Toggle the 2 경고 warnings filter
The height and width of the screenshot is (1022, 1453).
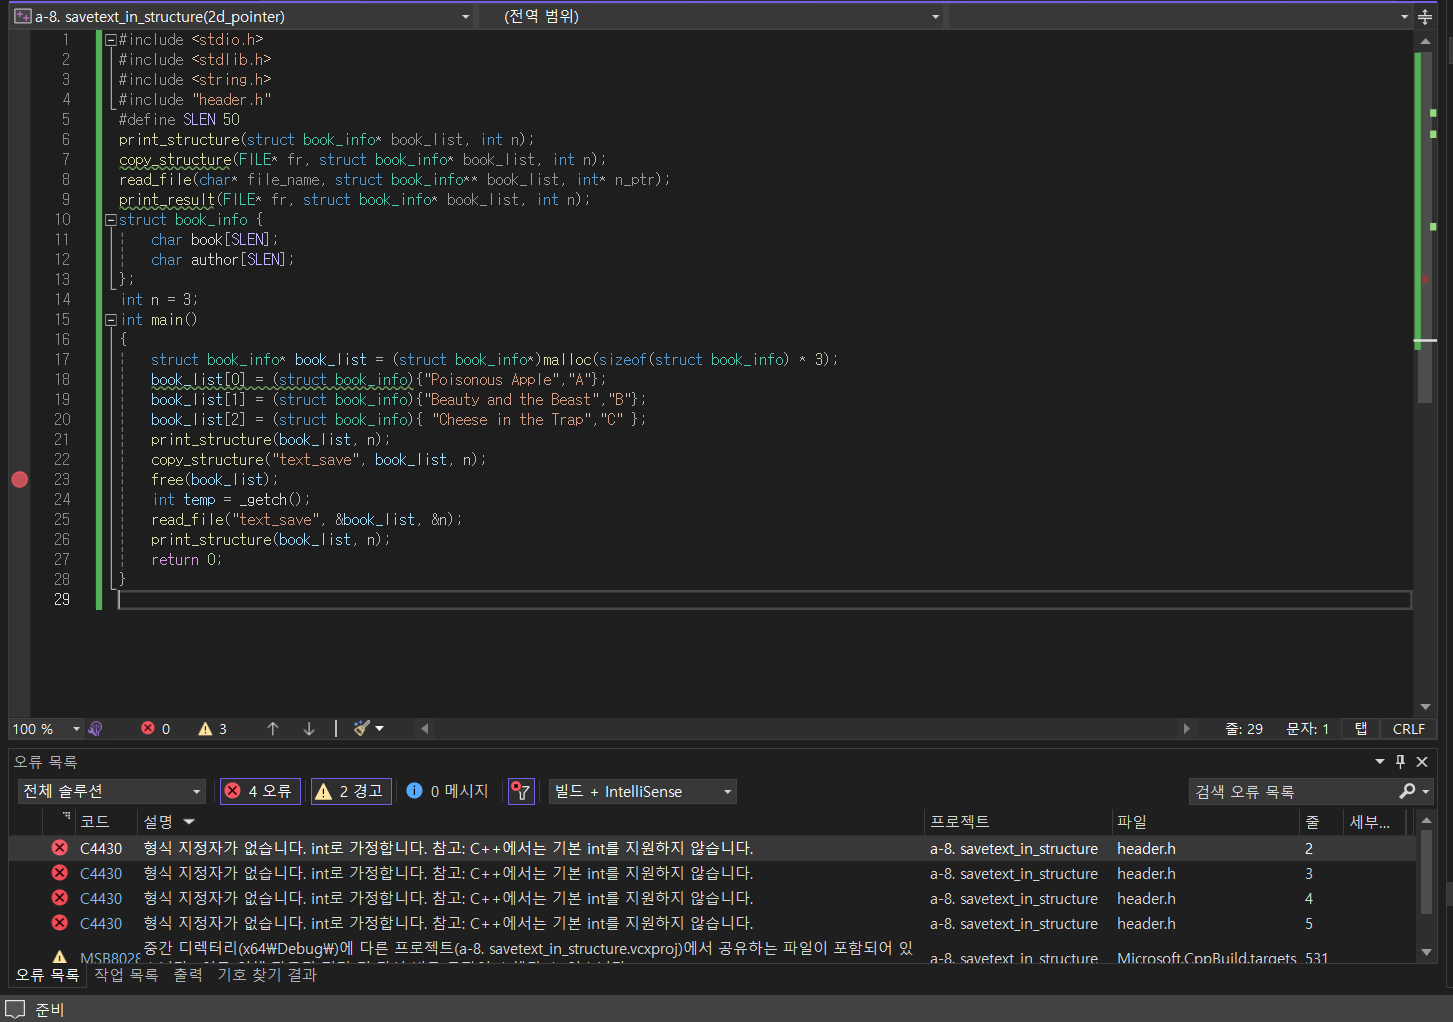click(351, 791)
